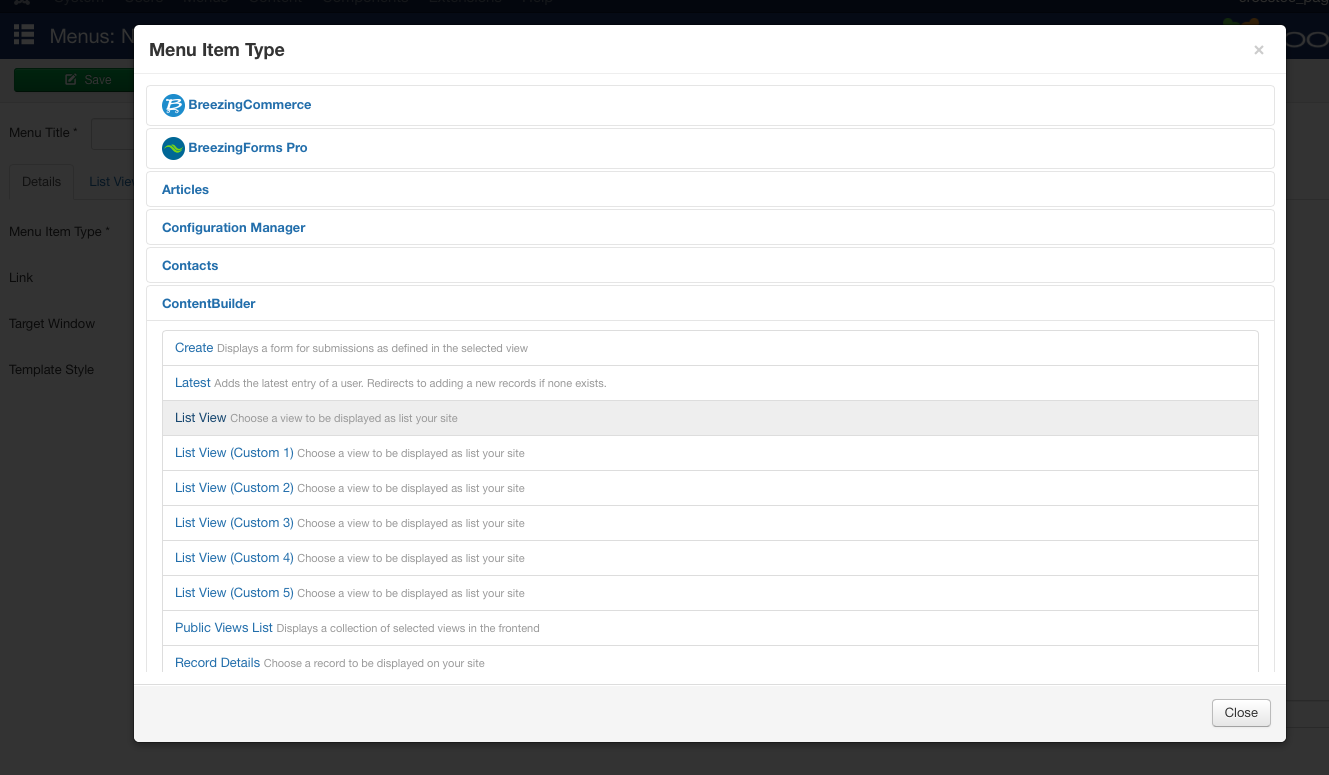Click the Close button in the dialog footer
The image size is (1329, 775).
[x=1241, y=713]
